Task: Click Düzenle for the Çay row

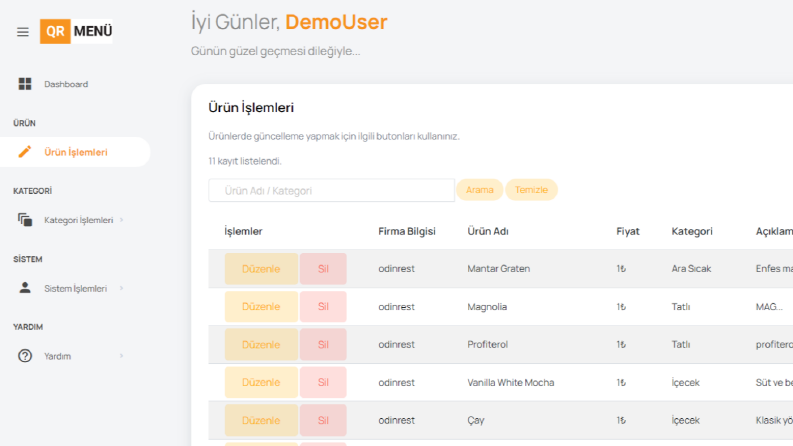Action: pos(261,420)
